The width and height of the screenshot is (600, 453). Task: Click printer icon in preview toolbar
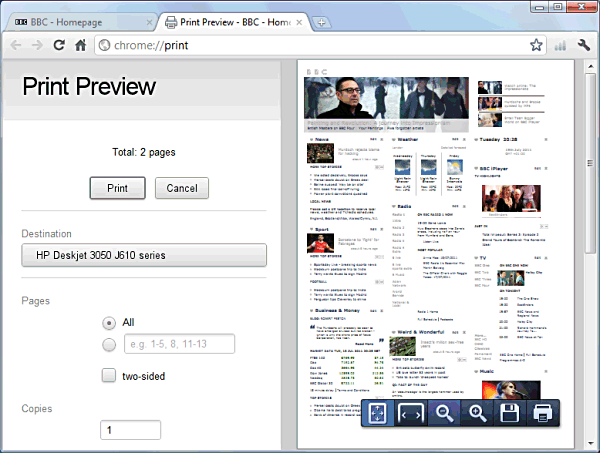[x=543, y=413]
